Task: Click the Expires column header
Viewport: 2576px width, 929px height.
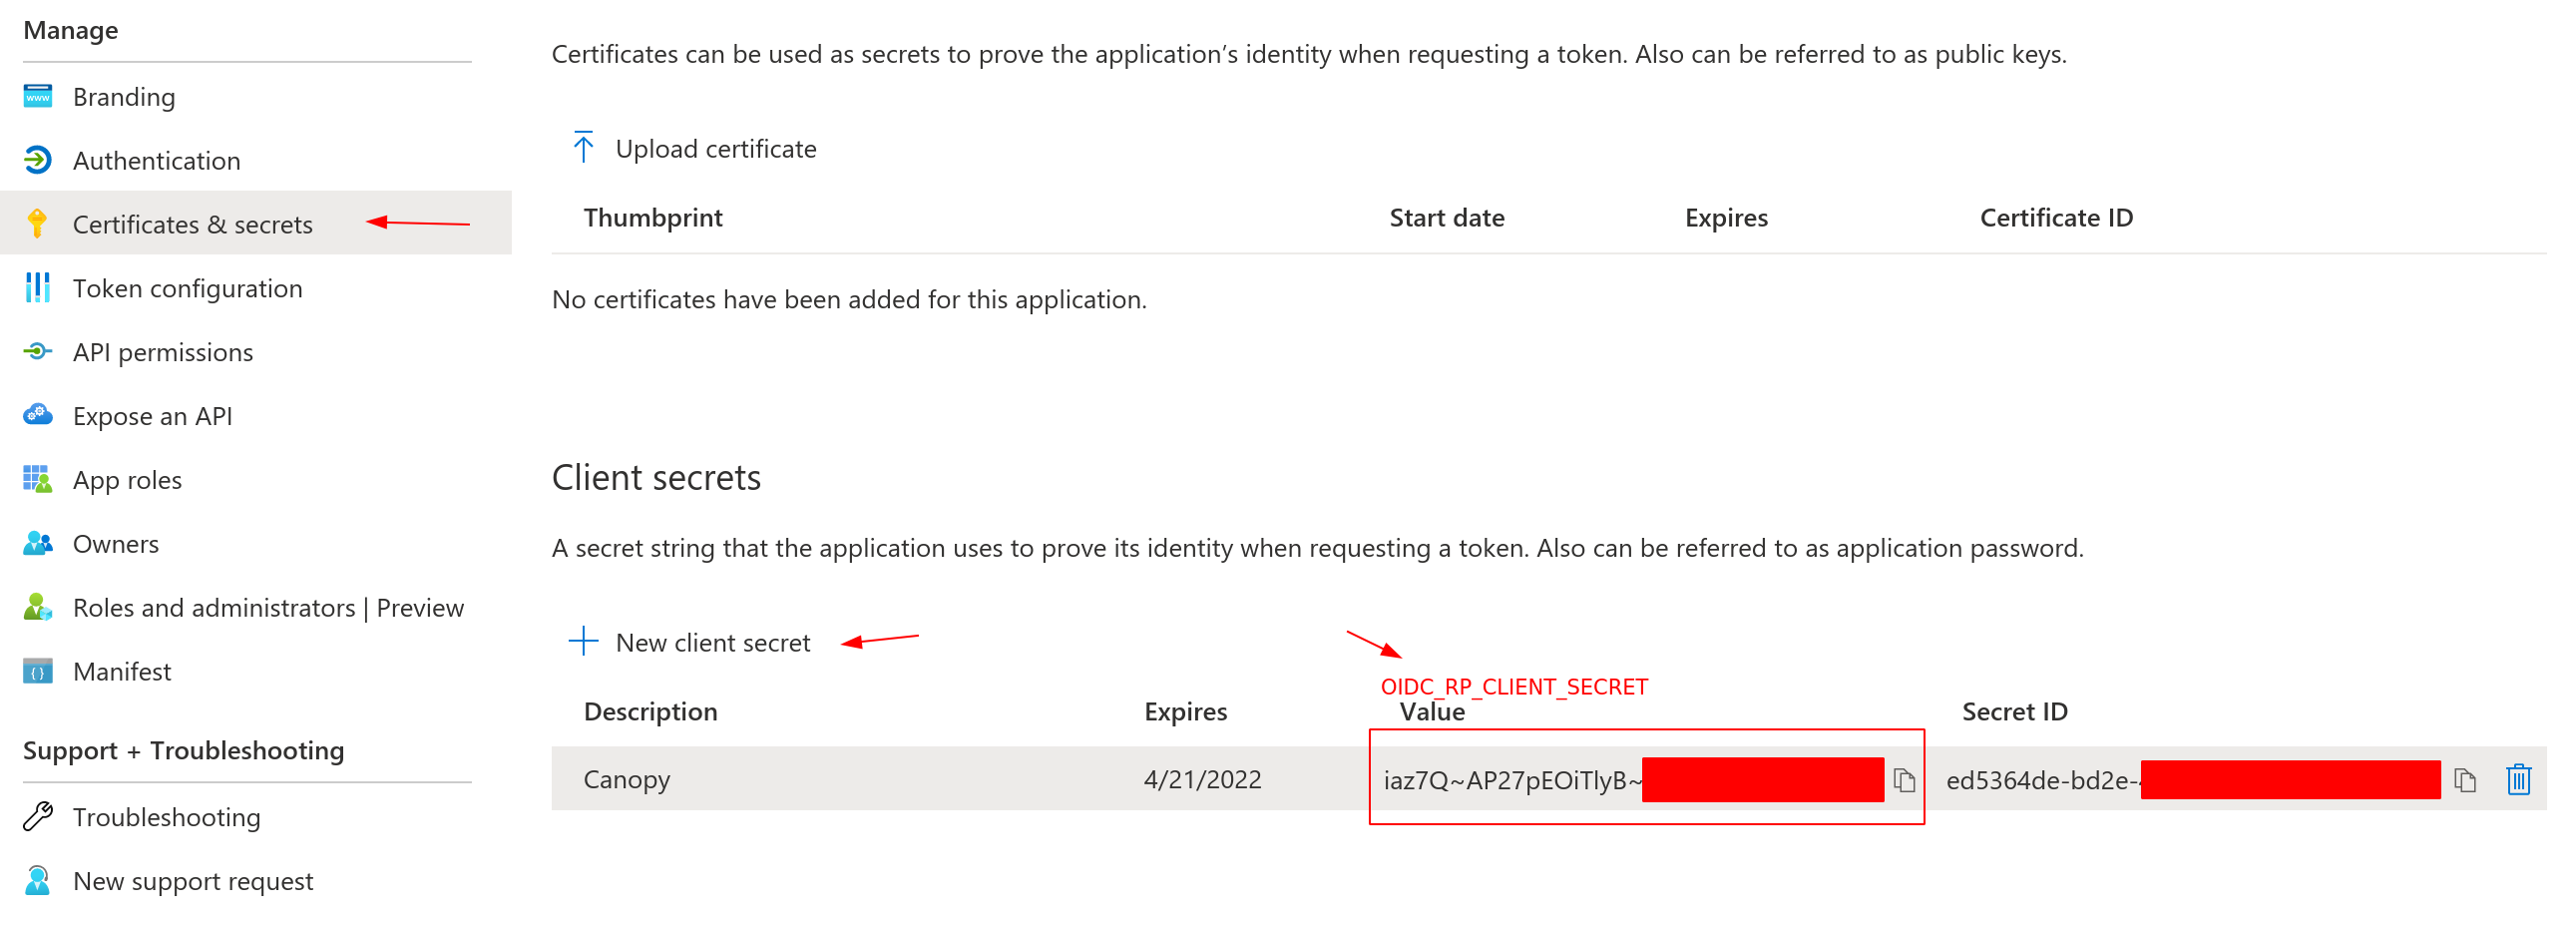Action: tap(1186, 711)
